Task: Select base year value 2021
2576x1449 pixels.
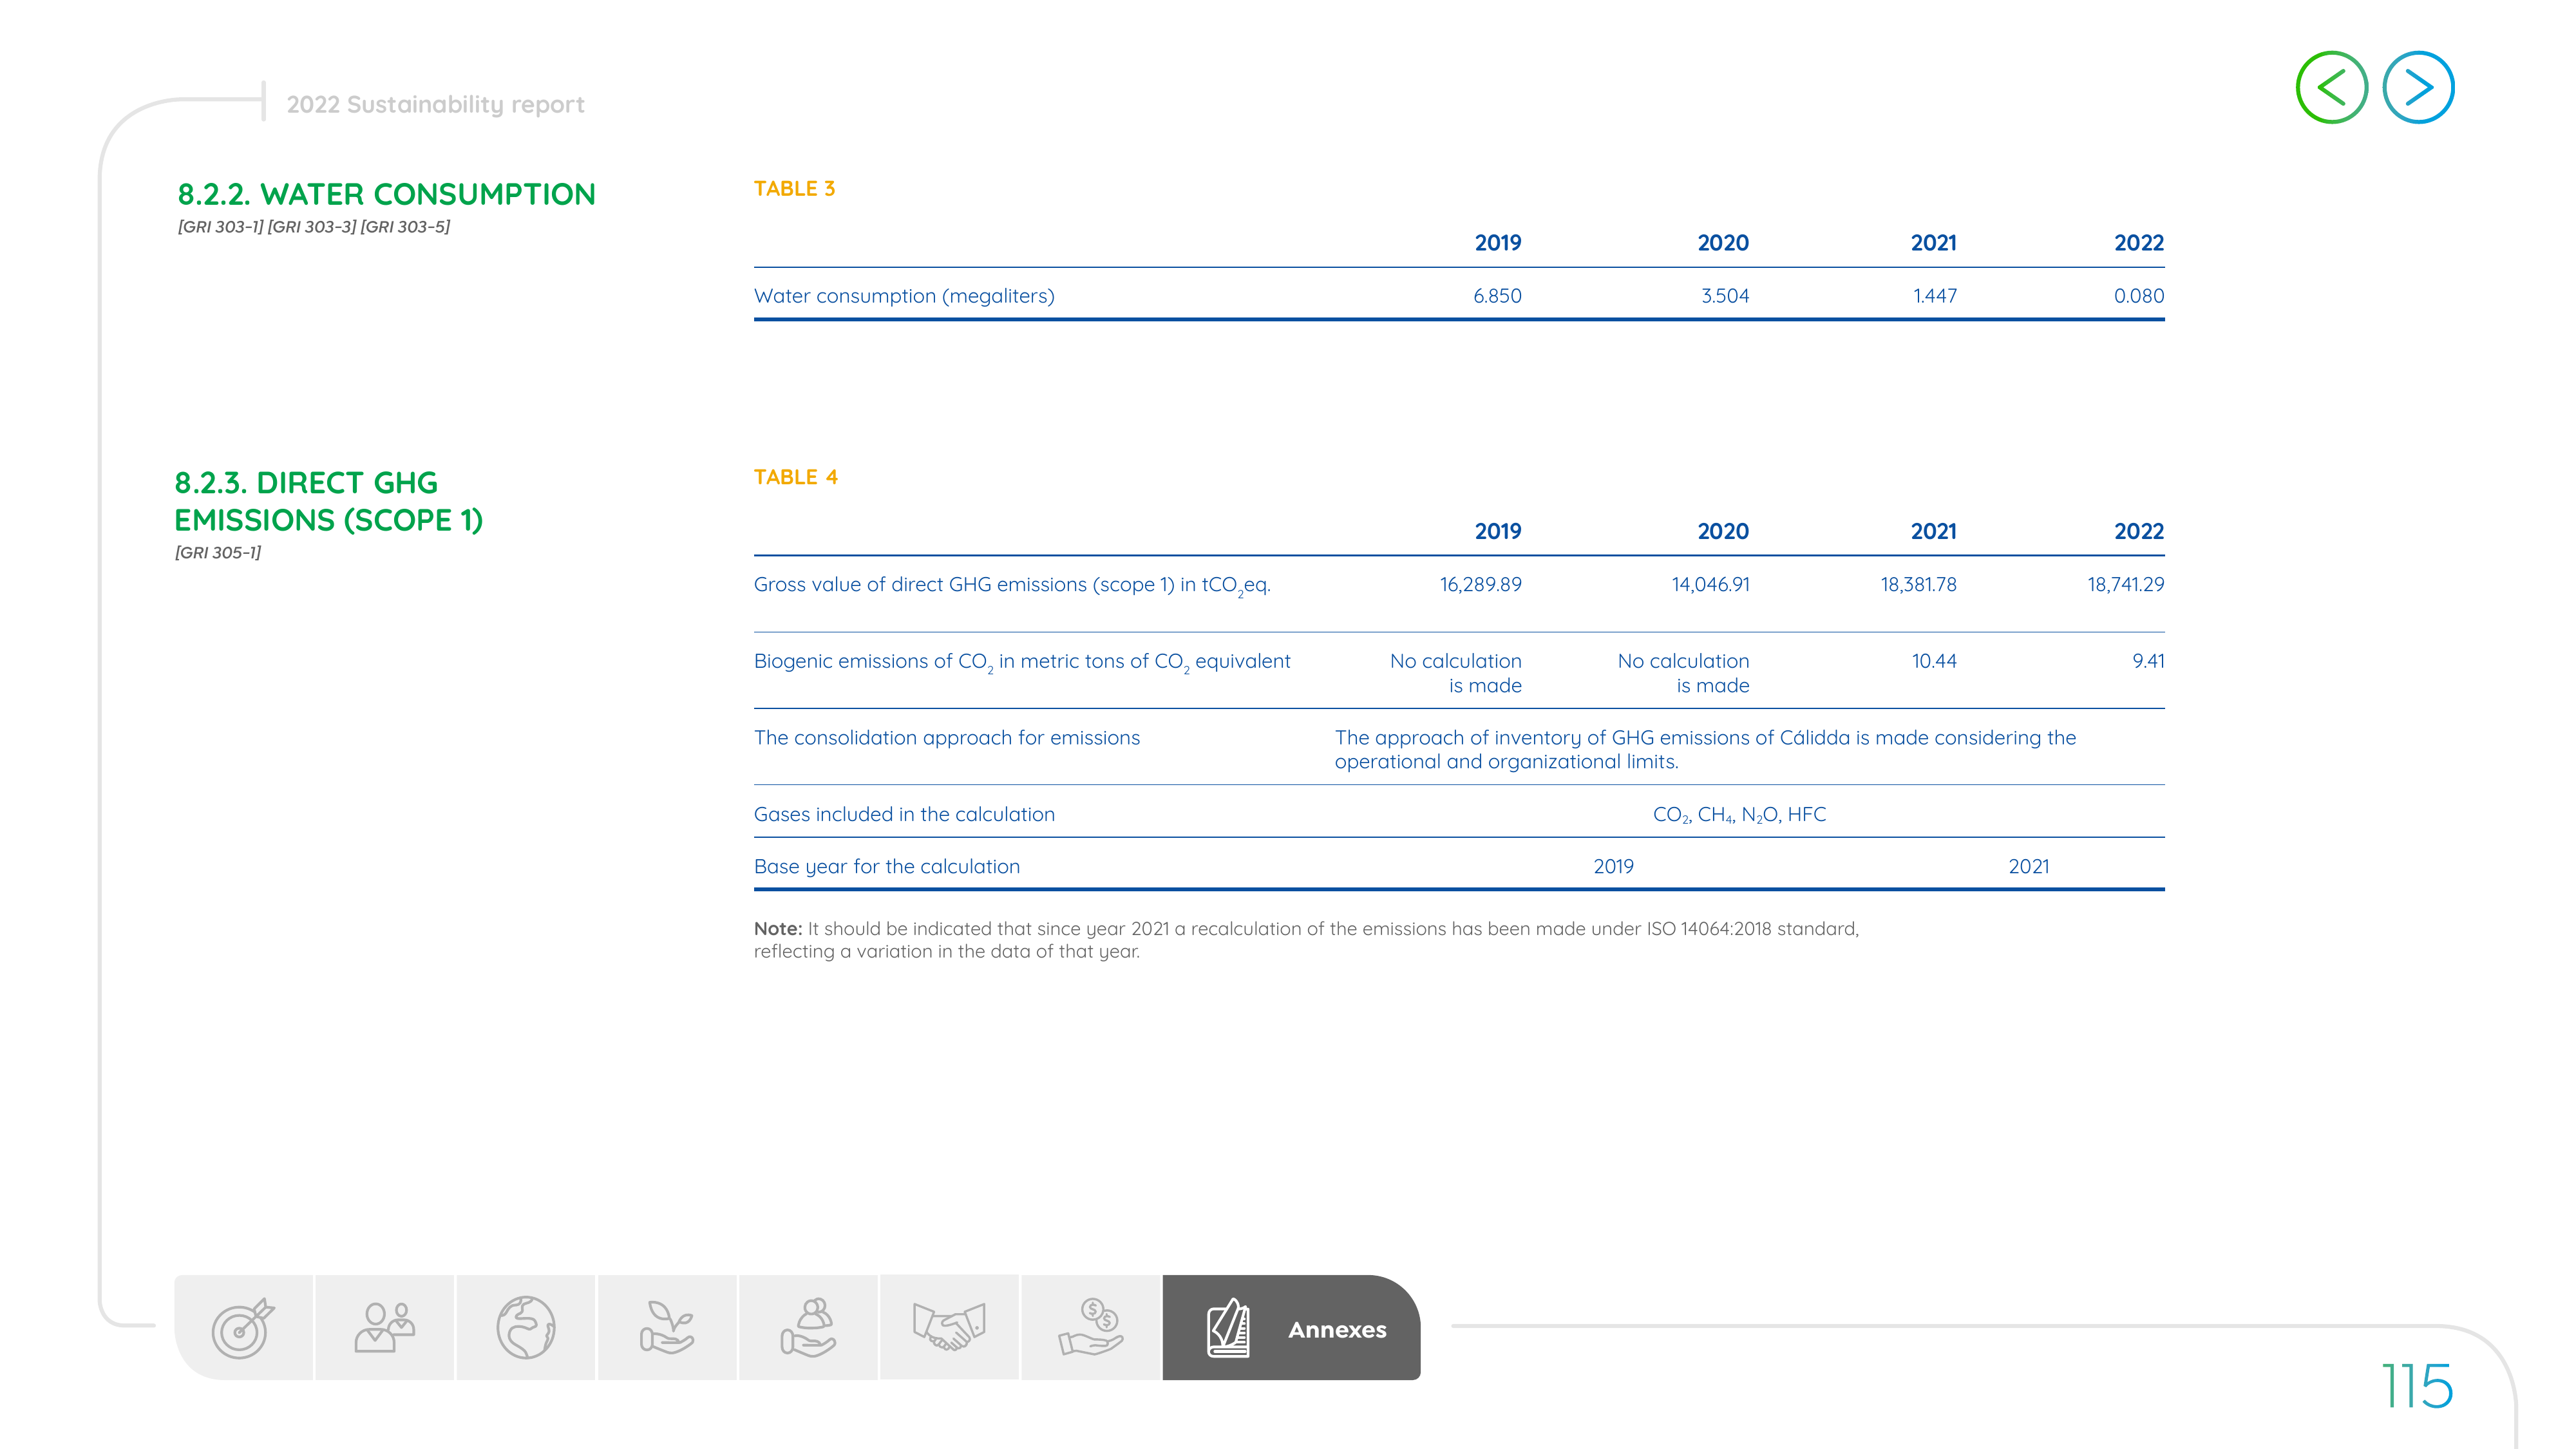Action: [x=2029, y=867]
